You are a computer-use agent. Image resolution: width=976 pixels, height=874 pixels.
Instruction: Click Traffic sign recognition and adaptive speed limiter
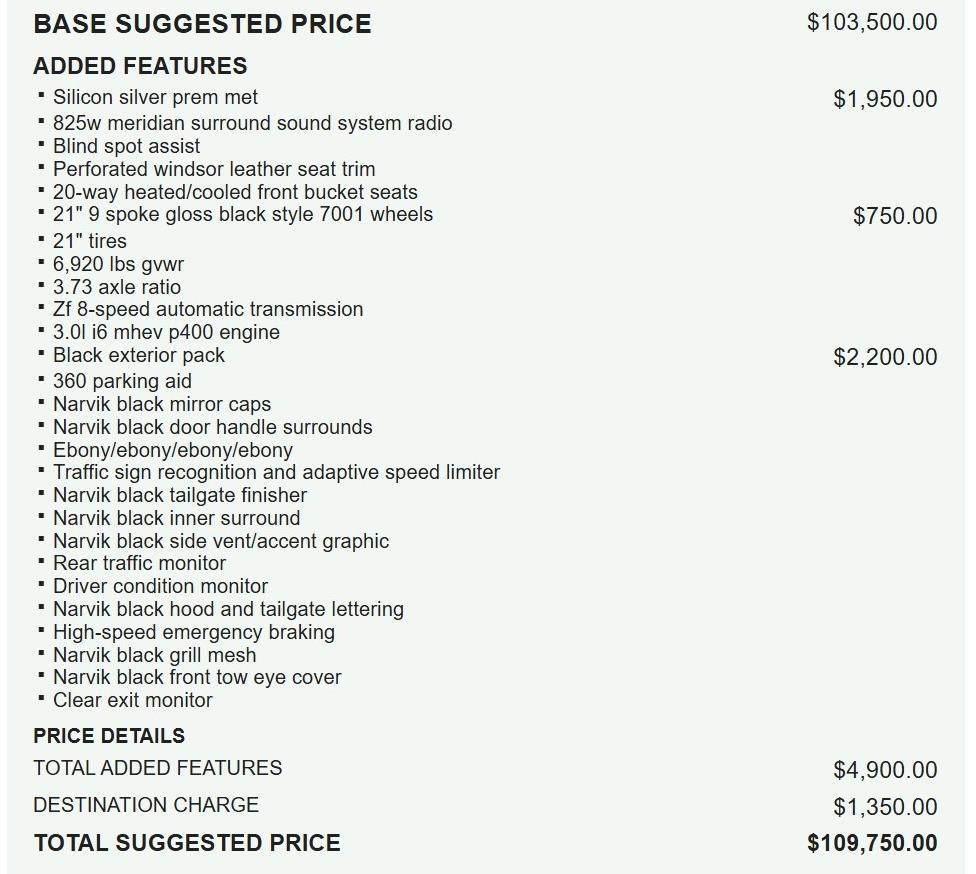pos(276,472)
